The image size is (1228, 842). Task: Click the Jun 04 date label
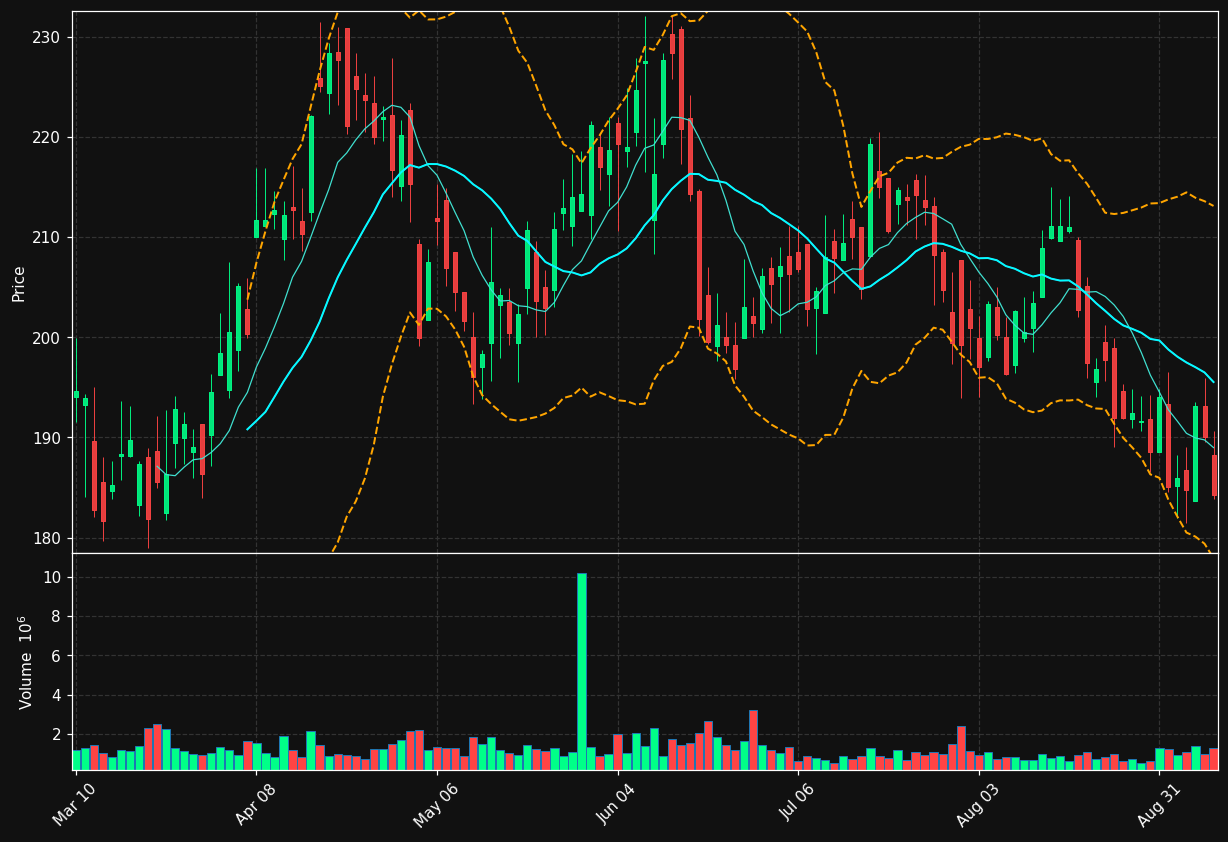616,805
